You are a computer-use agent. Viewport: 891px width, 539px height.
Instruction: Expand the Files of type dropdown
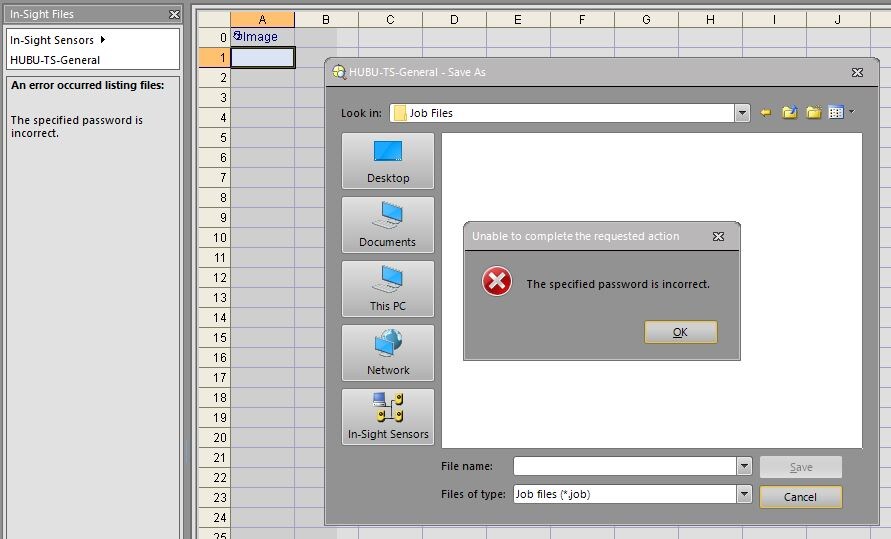744,494
